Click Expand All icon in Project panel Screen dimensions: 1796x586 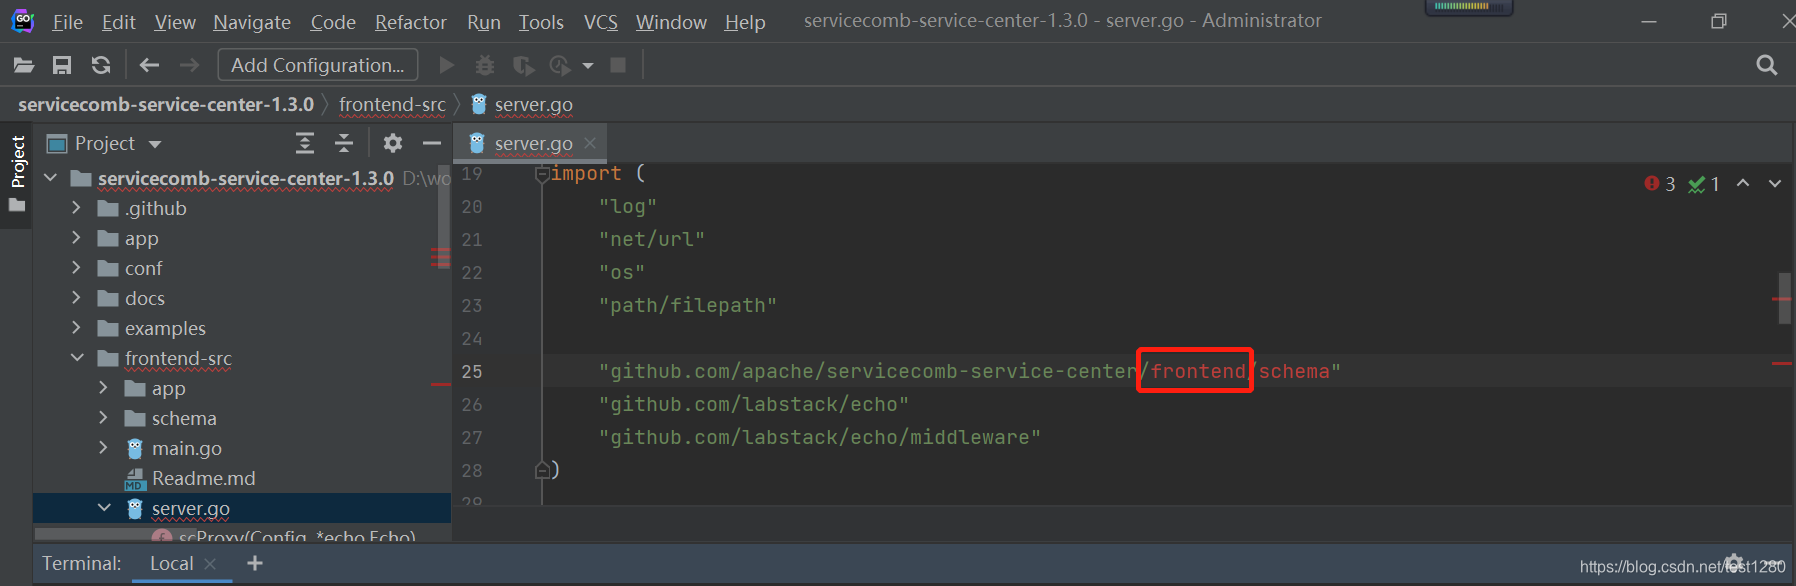pos(305,143)
